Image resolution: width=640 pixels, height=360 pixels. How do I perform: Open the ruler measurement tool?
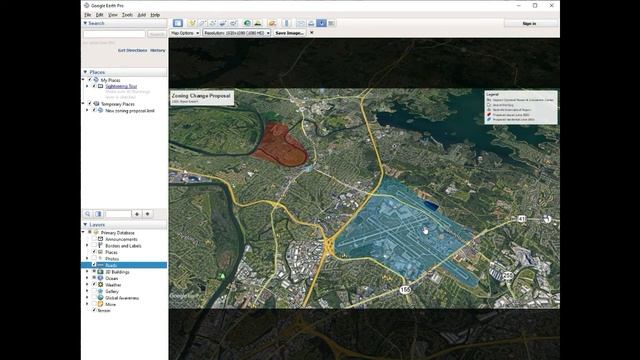[x=287, y=23]
